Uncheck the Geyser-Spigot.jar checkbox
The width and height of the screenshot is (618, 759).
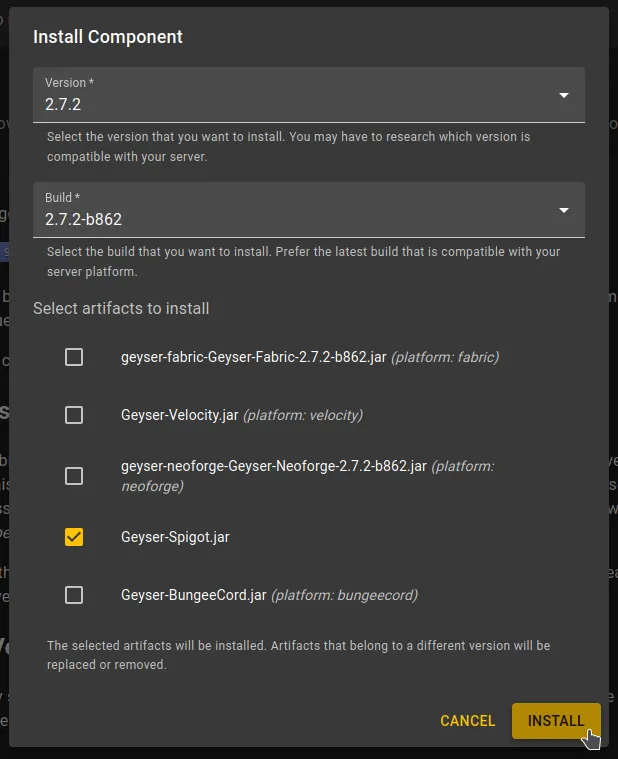74,537
